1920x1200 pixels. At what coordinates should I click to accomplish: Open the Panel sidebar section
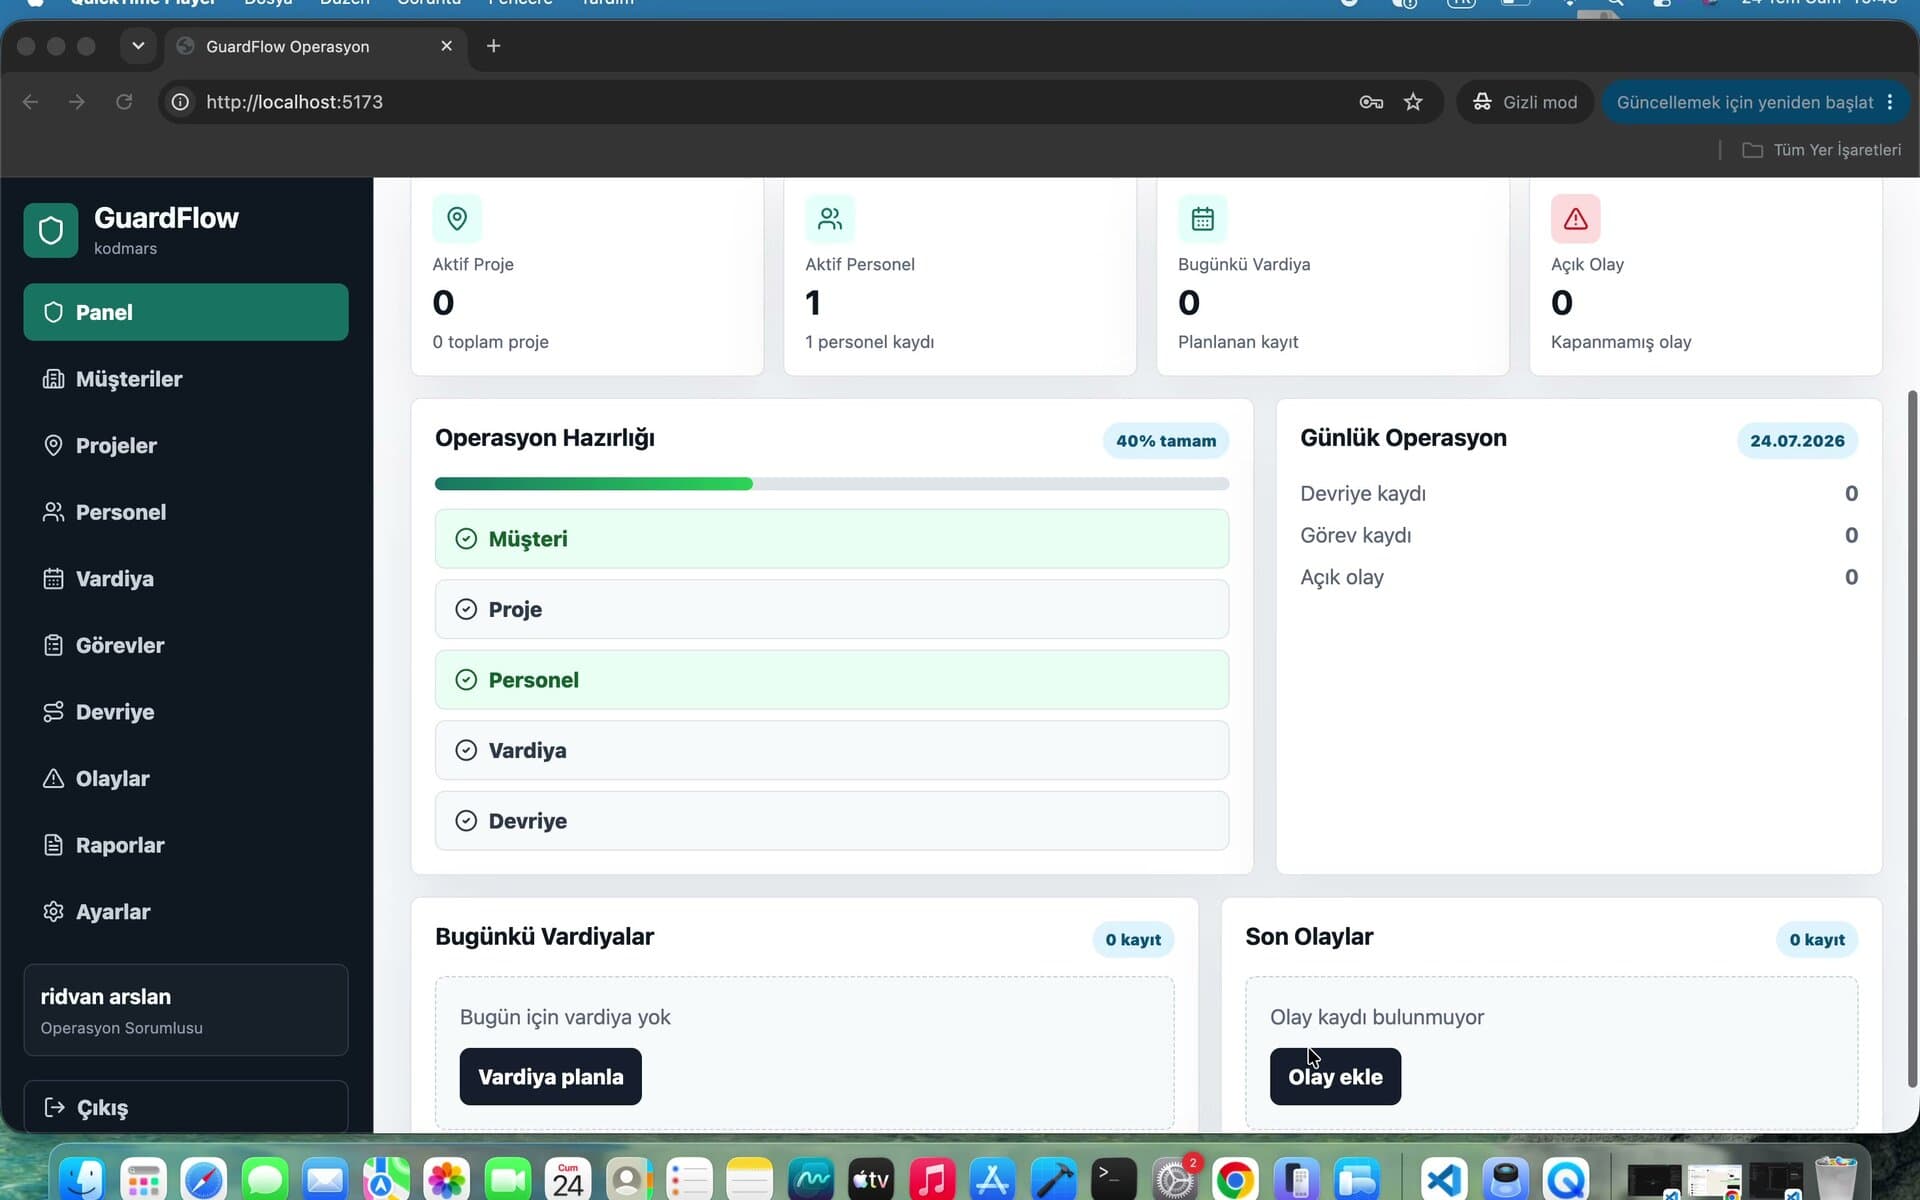pos(186,312)
